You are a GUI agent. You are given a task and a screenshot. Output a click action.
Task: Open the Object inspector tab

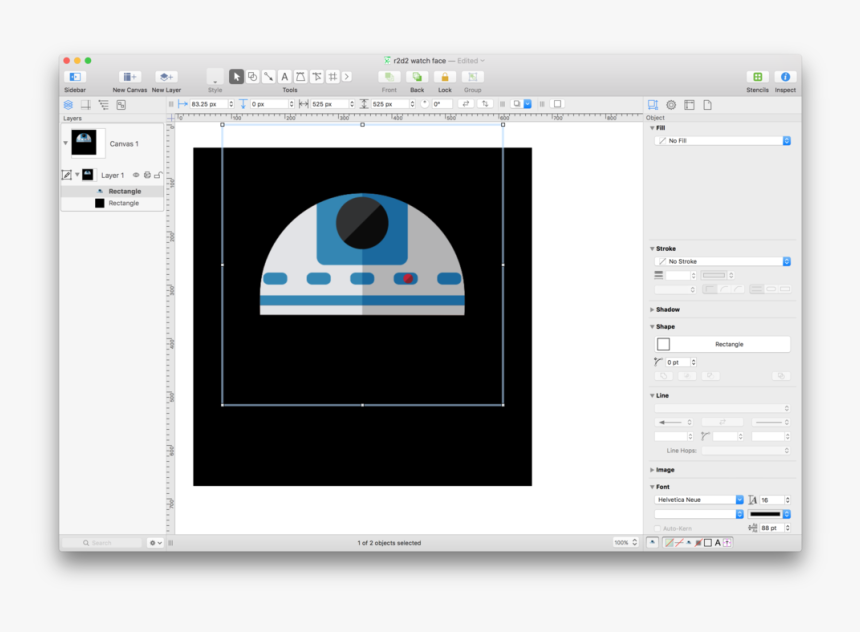[653, 105]
